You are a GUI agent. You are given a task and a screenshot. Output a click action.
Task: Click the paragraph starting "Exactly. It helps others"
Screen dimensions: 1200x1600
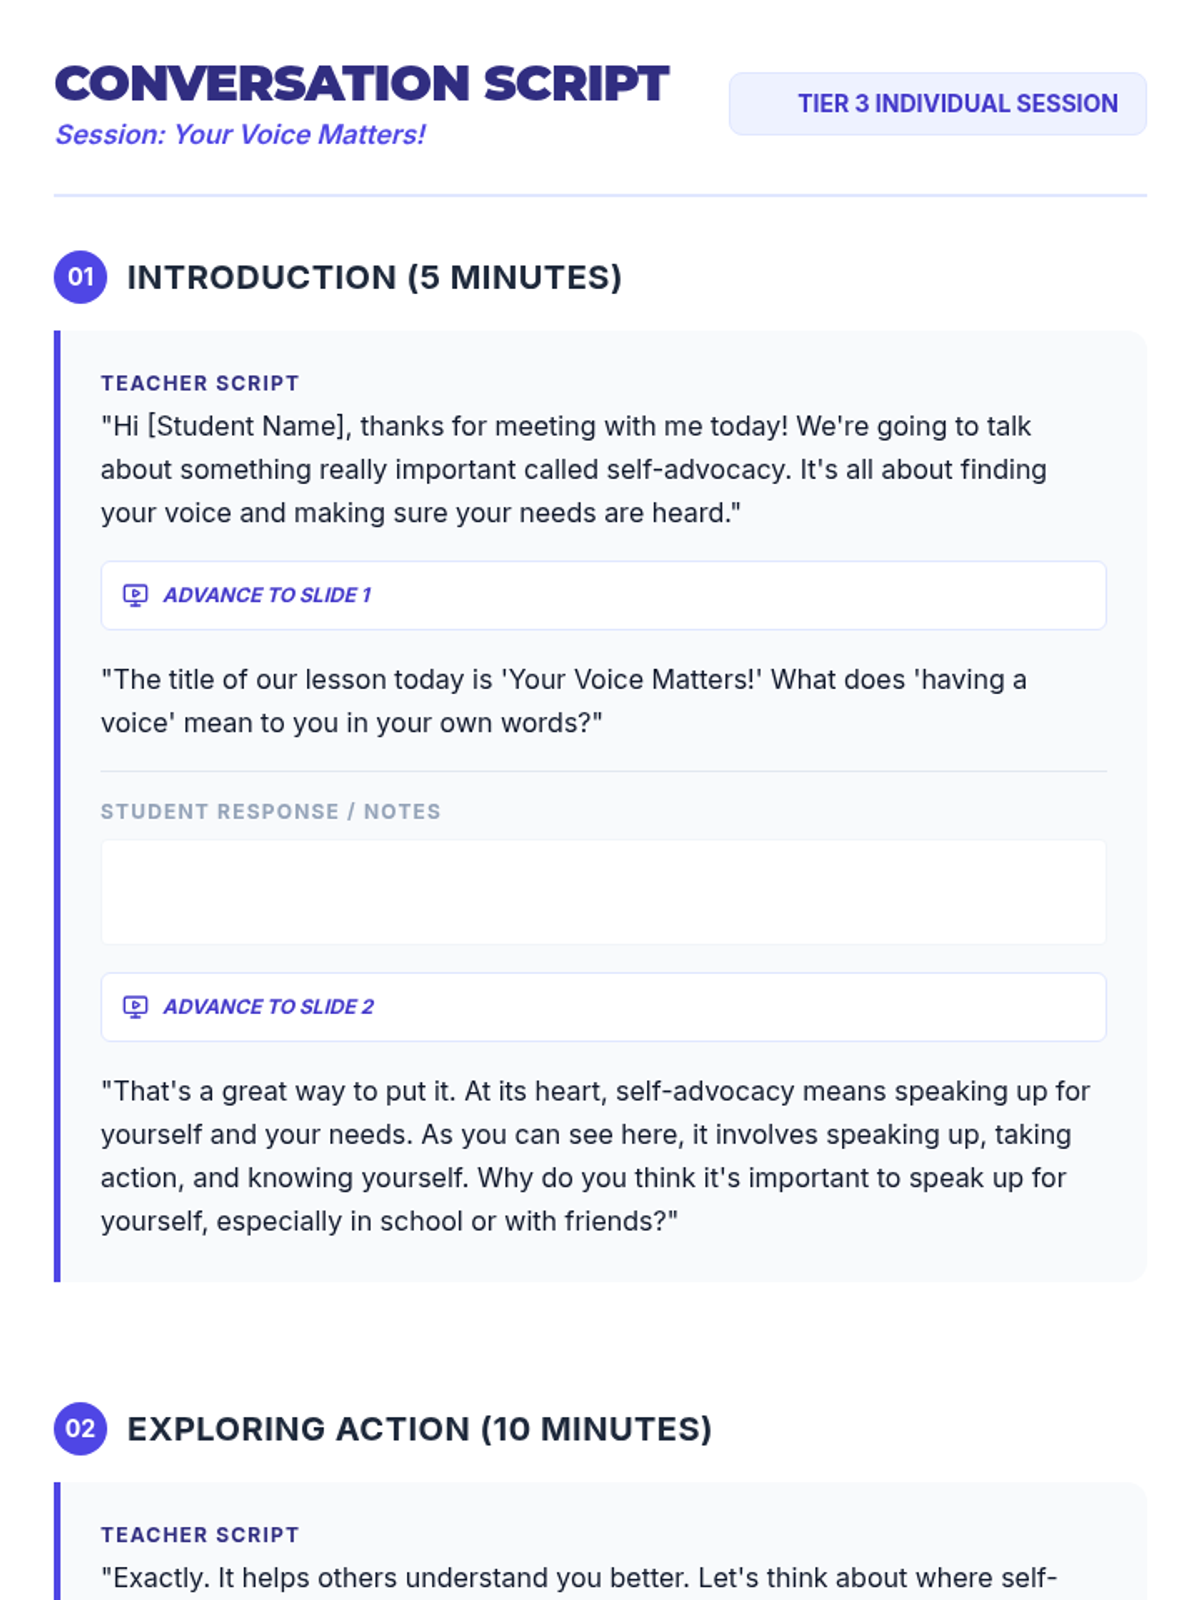[x=578, y=1578]
